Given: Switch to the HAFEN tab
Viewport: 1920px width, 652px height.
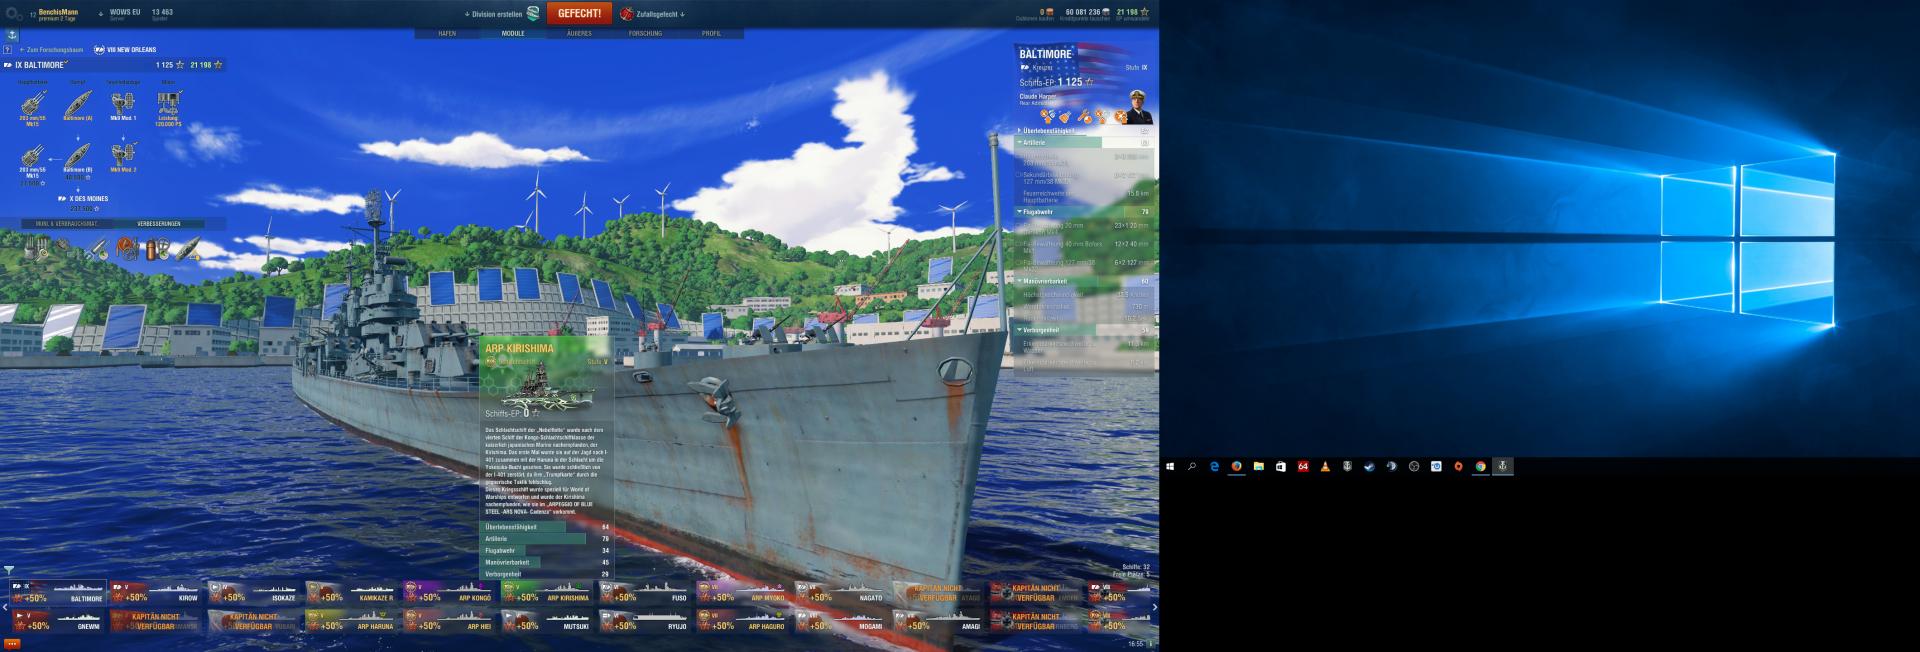Looking at the screenshot, I should [447, 33].
